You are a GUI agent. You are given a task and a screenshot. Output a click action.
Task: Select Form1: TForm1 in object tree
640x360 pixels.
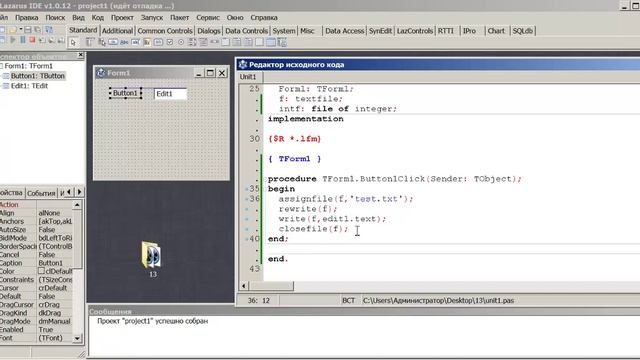pos(29,66)
